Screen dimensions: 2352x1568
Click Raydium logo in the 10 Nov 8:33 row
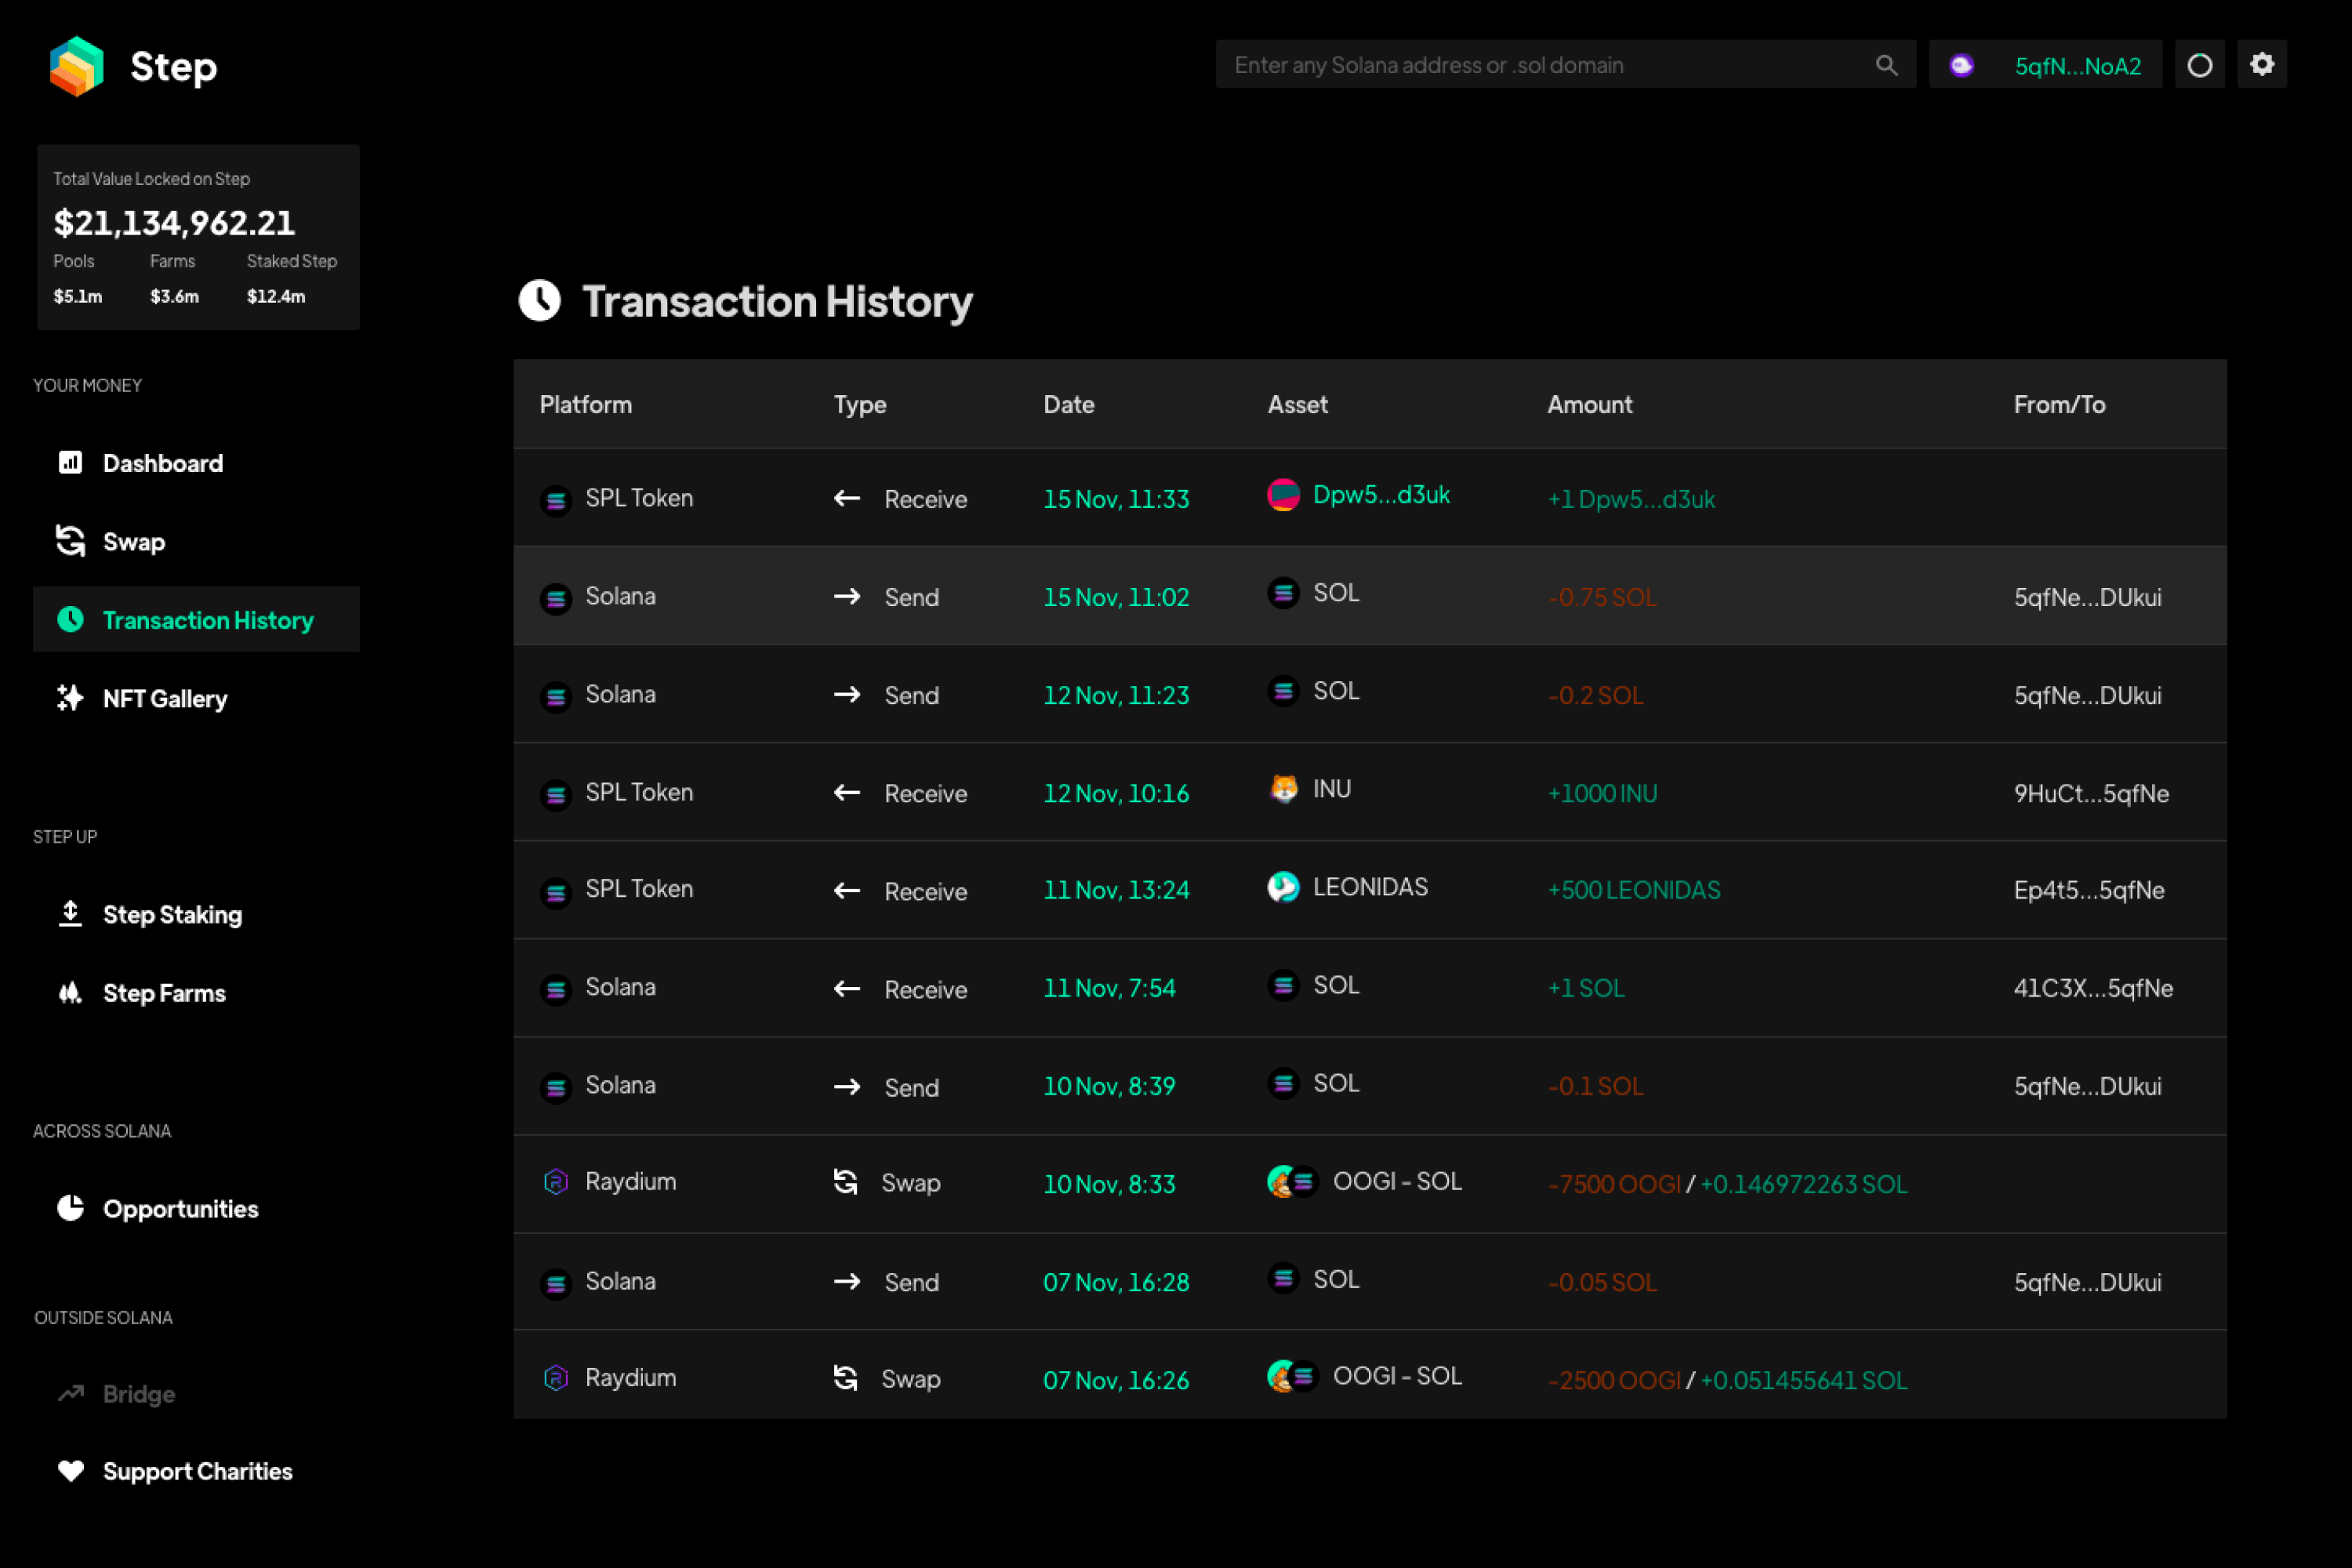(x=556, y=1182)
